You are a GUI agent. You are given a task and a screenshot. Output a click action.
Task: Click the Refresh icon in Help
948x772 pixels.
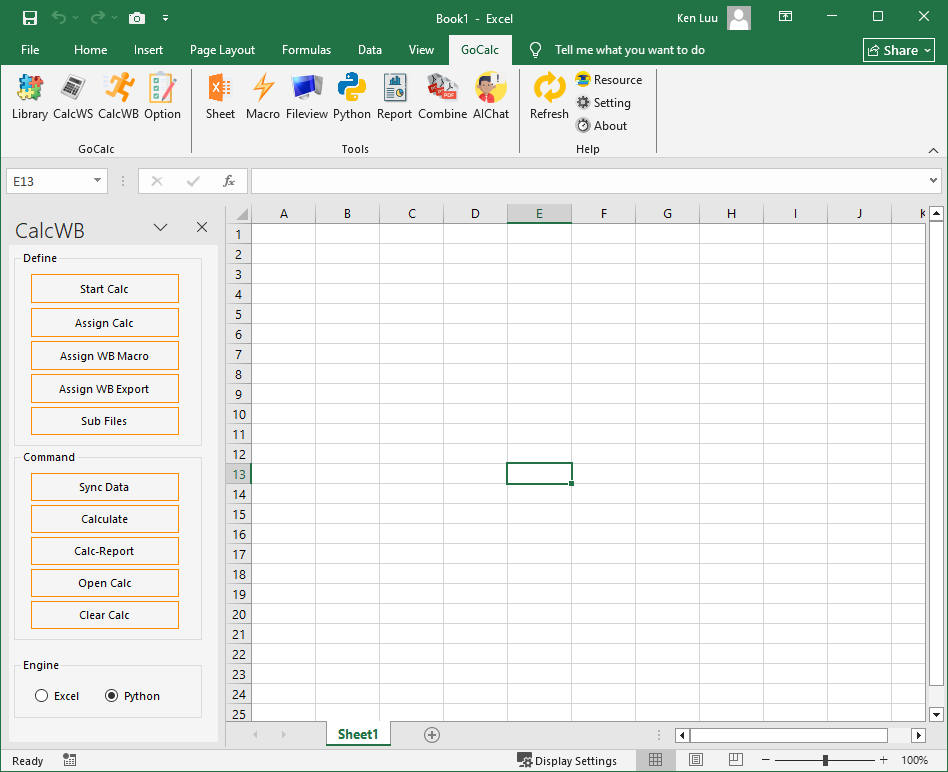(549, 97)
